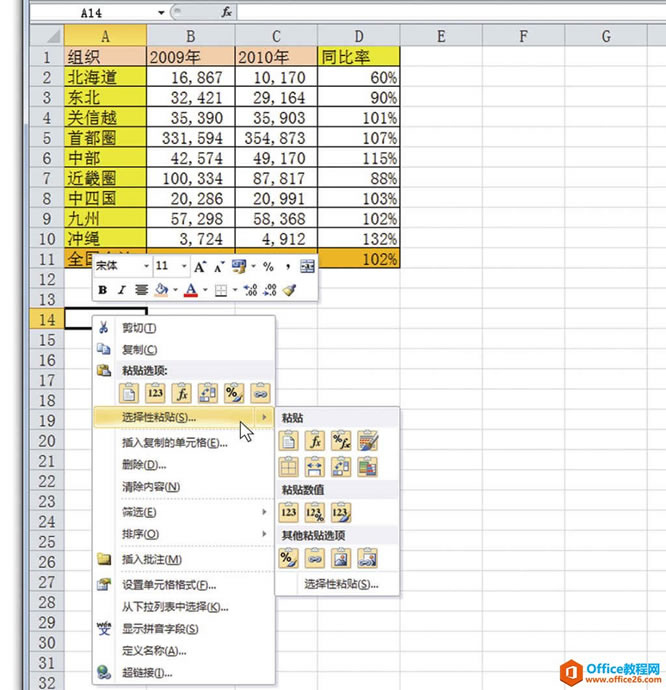
Task: Select Formulas fx icon in paste submenu
Action: [x=315, y=441]
